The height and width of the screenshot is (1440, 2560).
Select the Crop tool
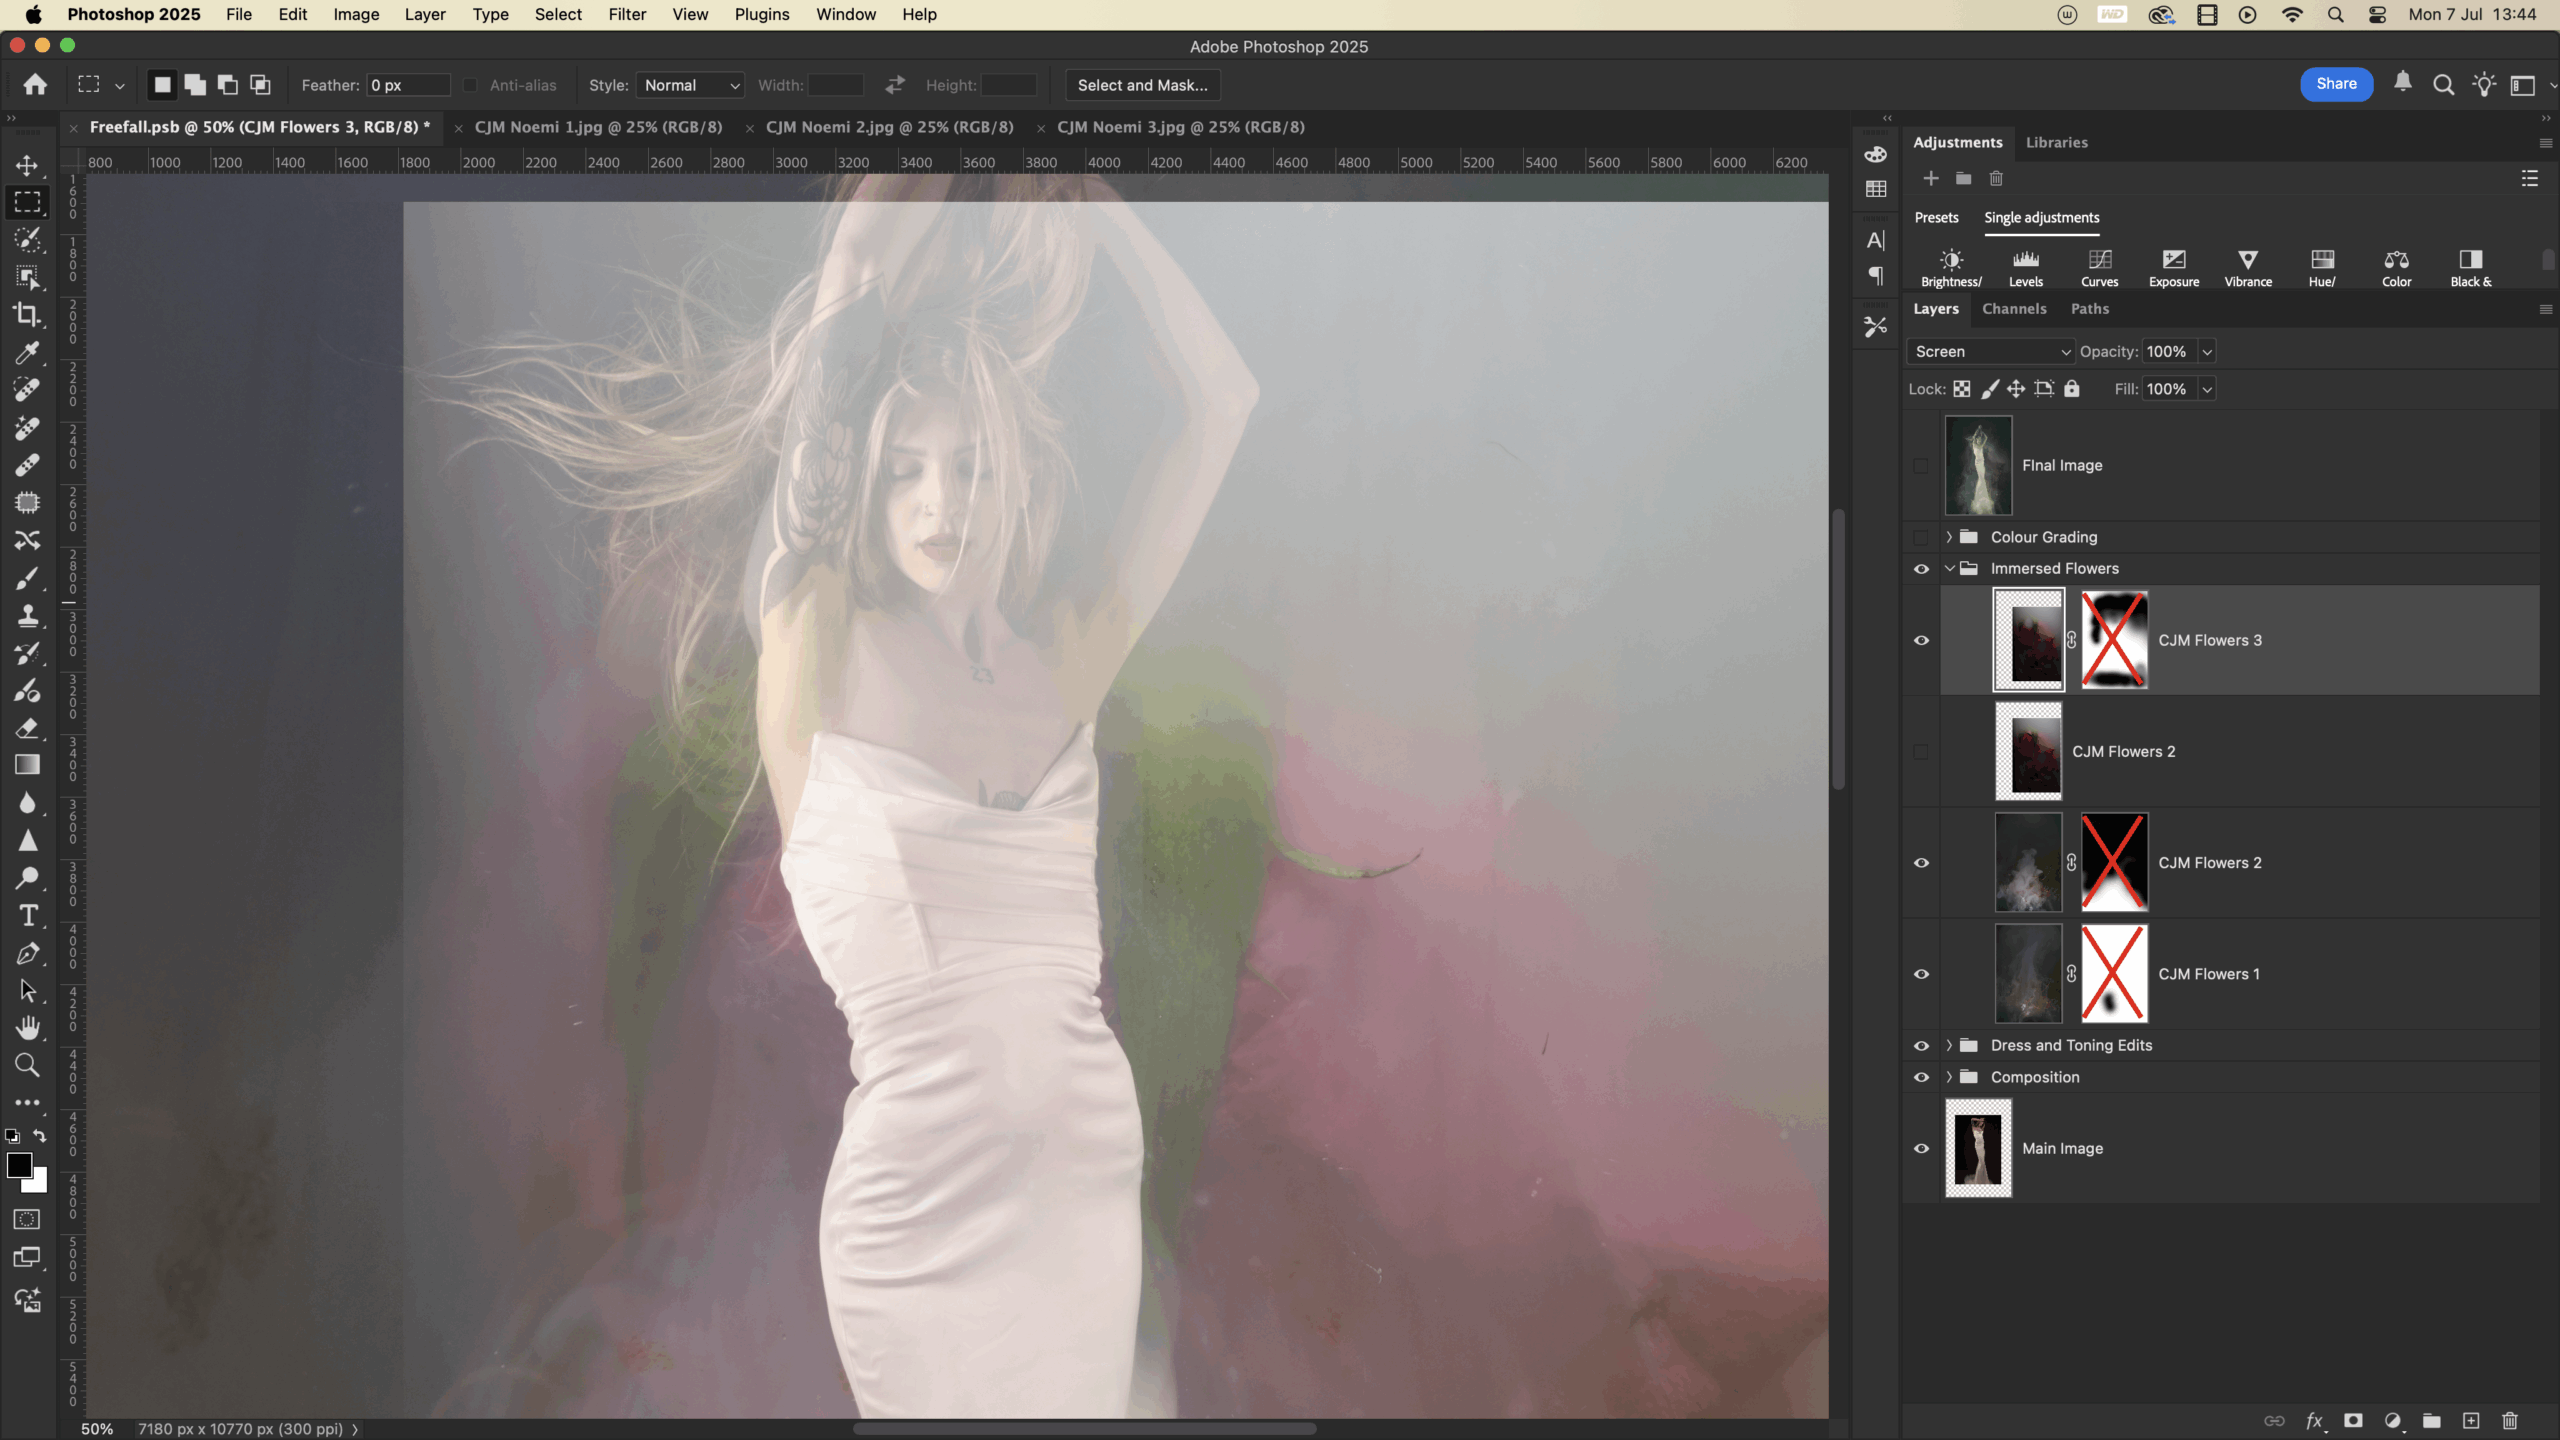27,315
